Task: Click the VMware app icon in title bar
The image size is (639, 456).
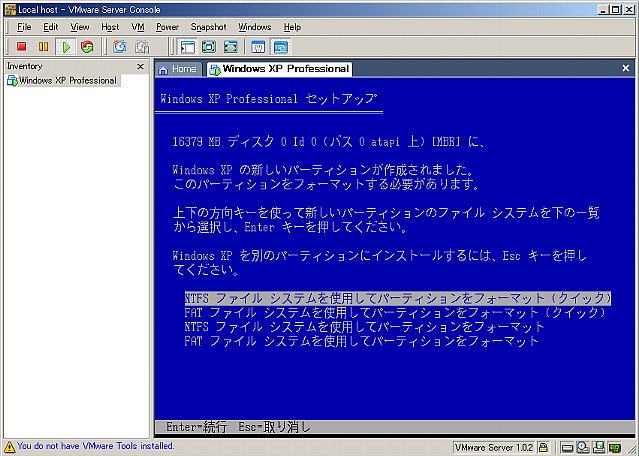Action: click(10, 9)
